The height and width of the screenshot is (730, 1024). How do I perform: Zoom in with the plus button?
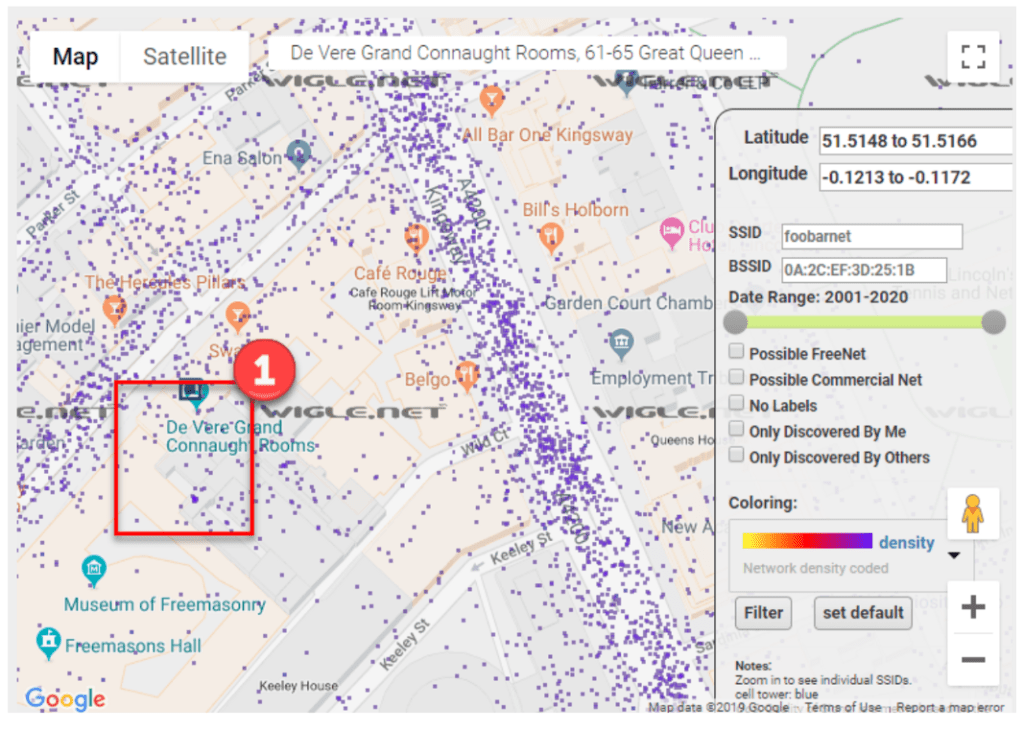tap(973, 607)
